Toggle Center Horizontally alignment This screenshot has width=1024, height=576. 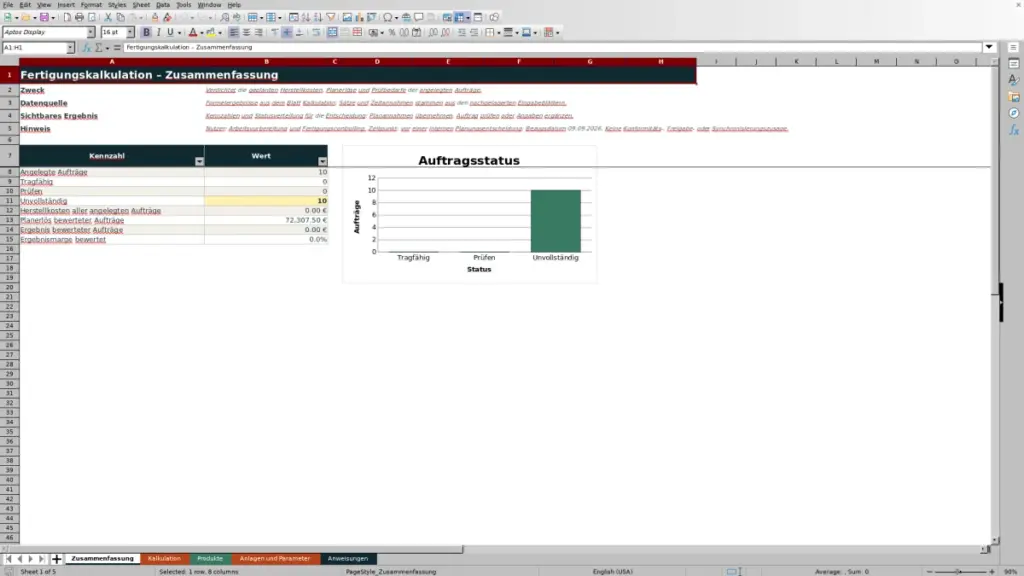(246, 33)
